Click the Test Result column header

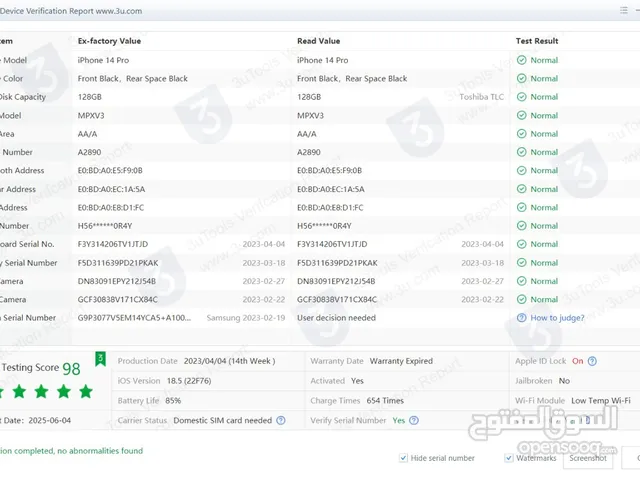pos(537,41)
